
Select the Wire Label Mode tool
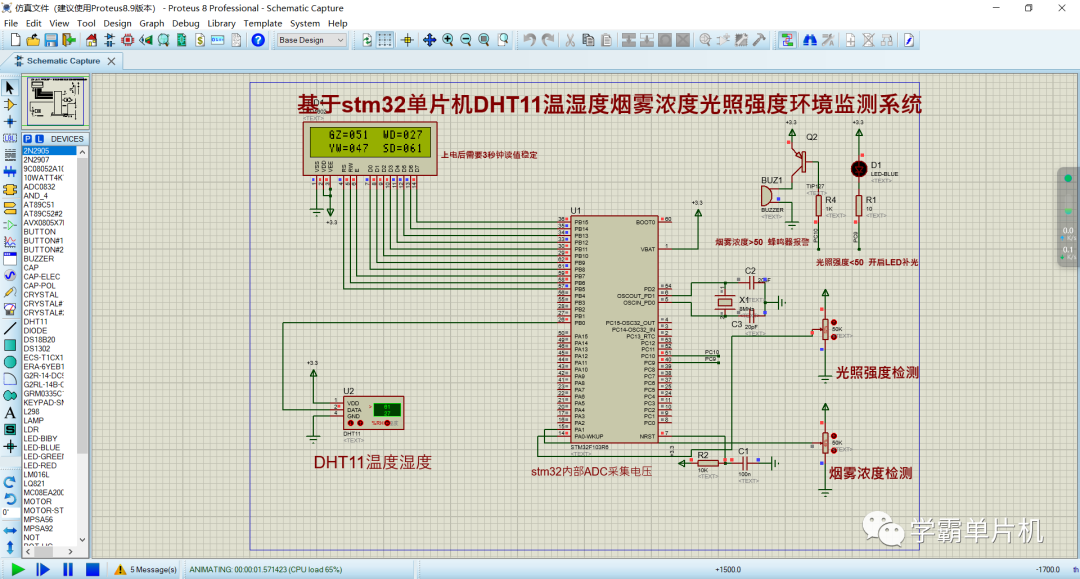tap(10, 138)
